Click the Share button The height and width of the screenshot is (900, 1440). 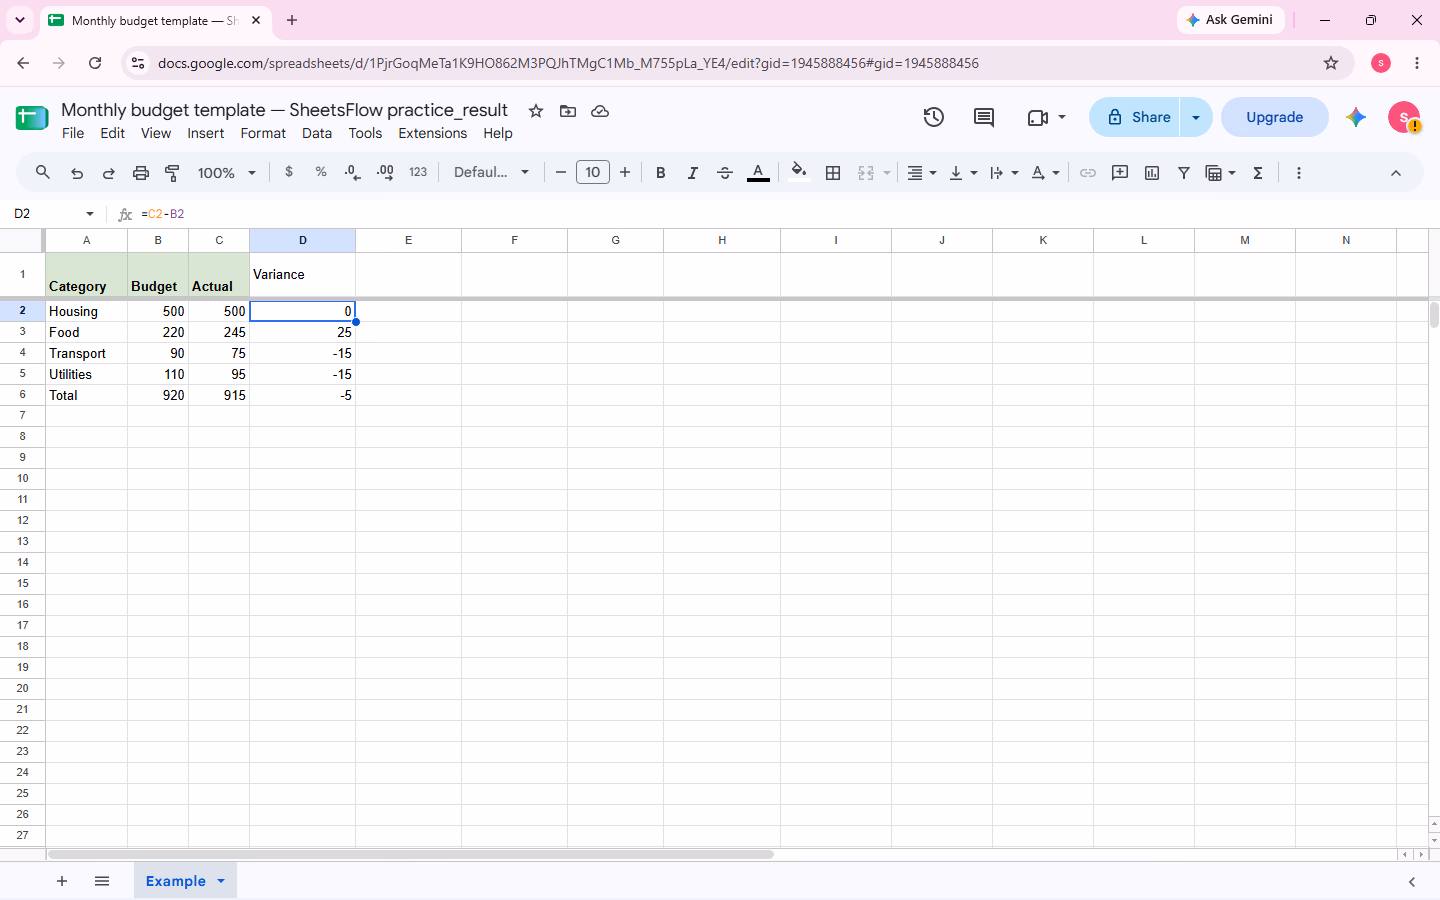coord(1136,117)
